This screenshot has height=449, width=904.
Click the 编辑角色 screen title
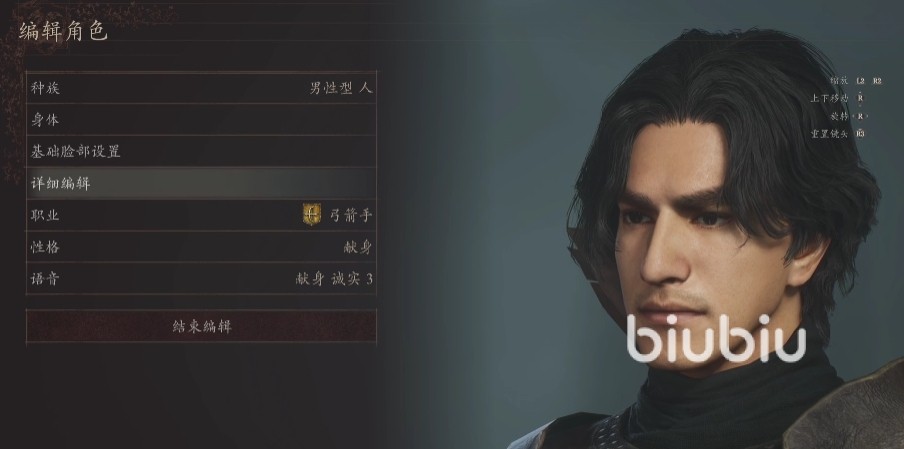pos(63,31)
